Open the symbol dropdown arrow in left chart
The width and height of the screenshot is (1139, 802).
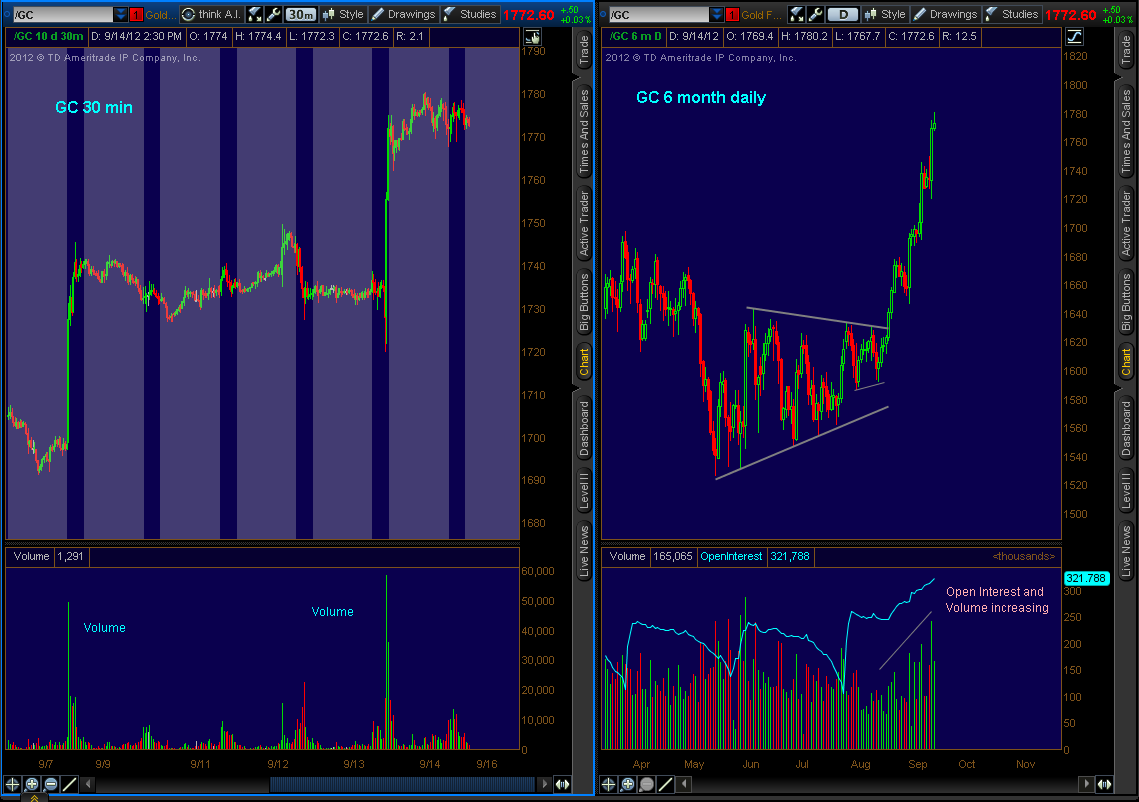click(121, 14)
